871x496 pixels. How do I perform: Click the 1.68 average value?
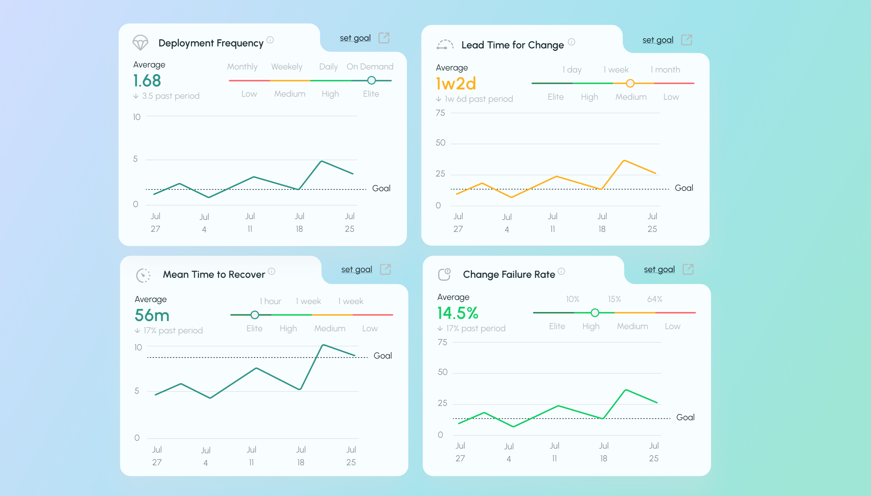pos(147,81)
